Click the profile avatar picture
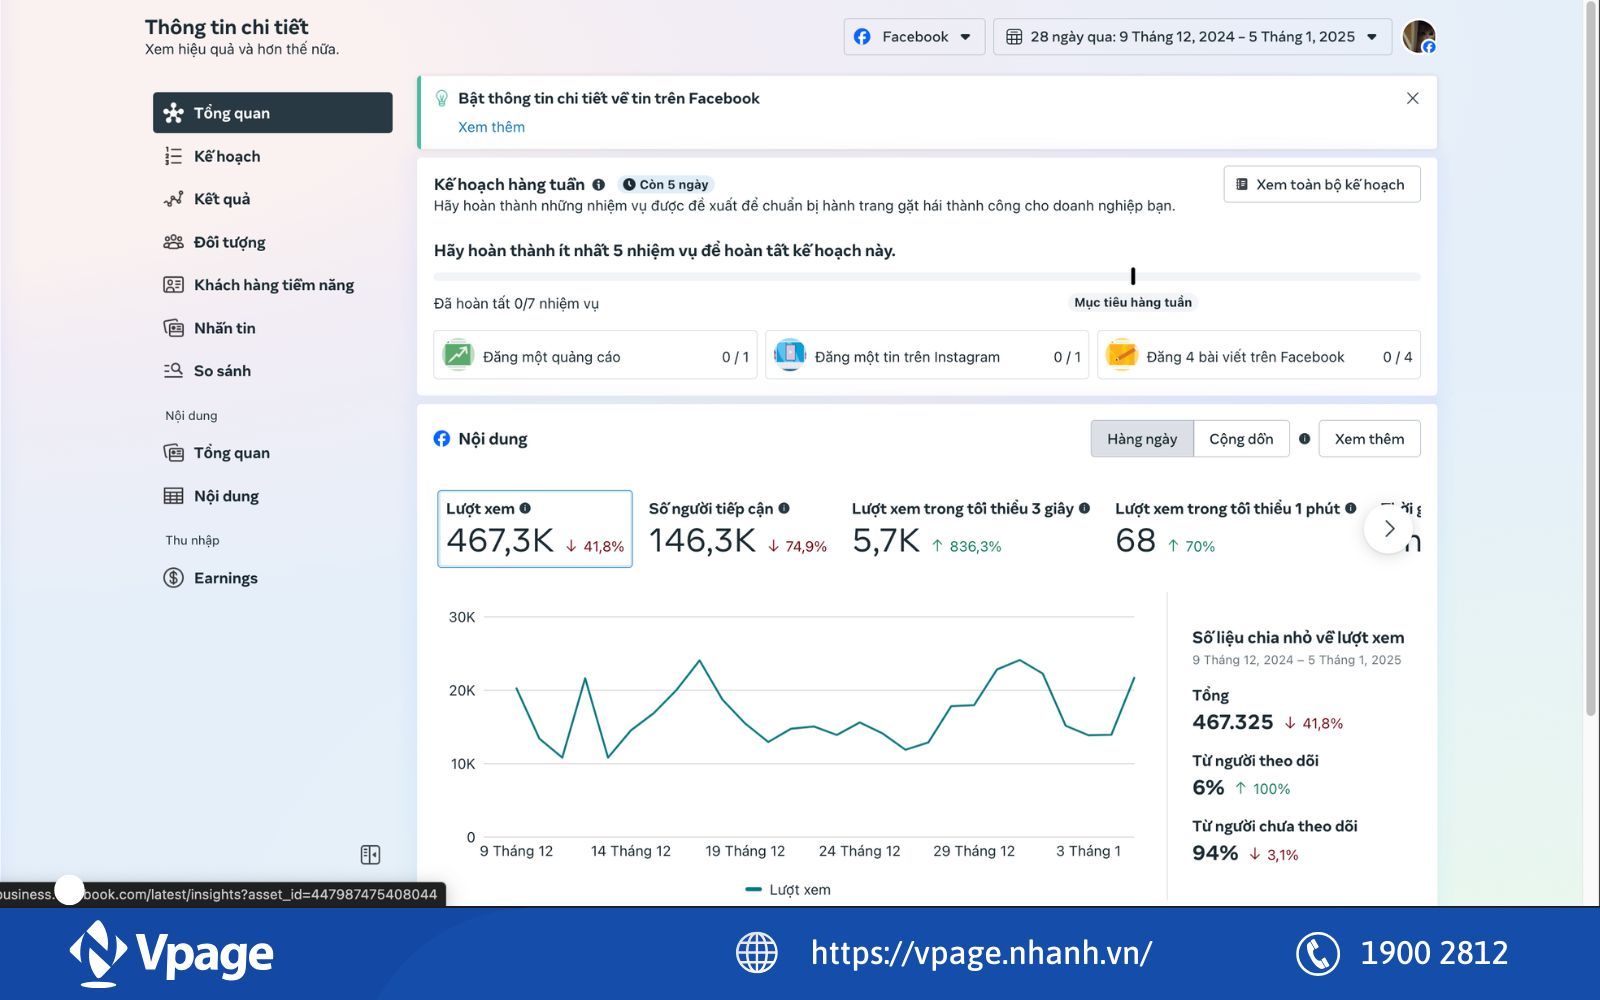 (1419, 37)
